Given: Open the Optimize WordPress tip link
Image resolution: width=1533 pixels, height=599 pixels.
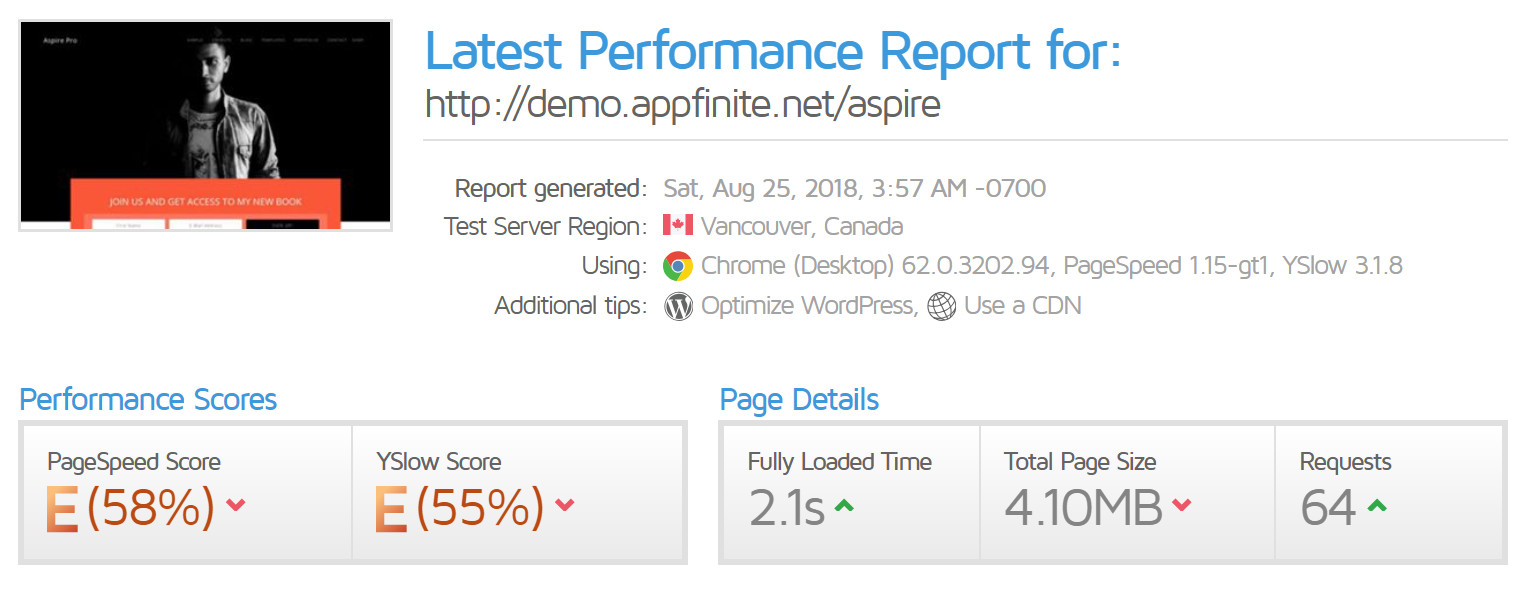Looking at the screenshot, I should tap(809, 306).
